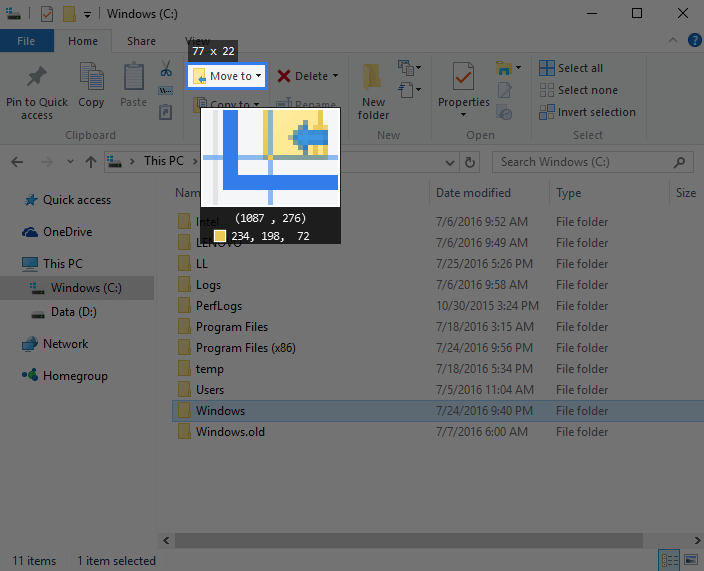Open the Delete dropdown arrow
The height and width of the screenshot is (571, 704).
click(x=335, y=76)
